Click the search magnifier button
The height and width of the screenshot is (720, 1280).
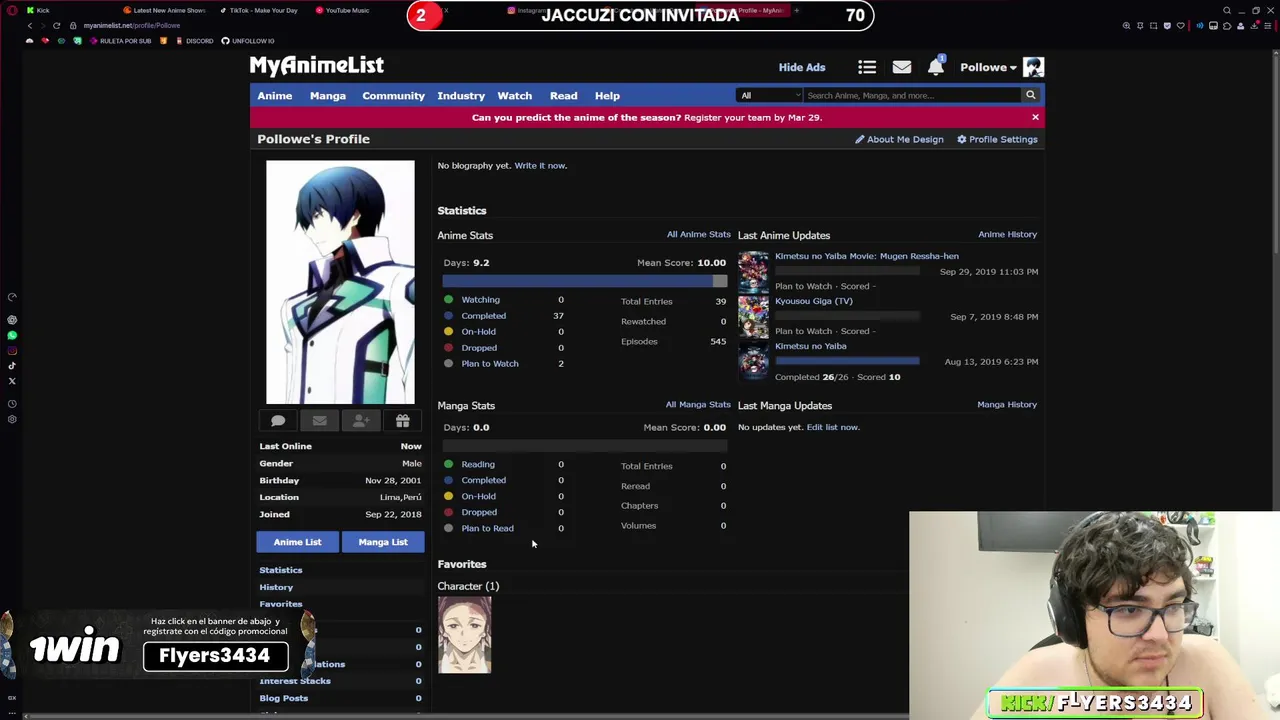click(1030, 95)
